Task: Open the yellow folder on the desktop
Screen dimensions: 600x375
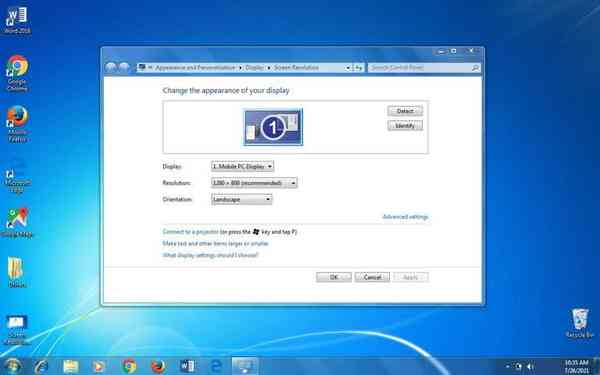Action: tap(17, 272)
